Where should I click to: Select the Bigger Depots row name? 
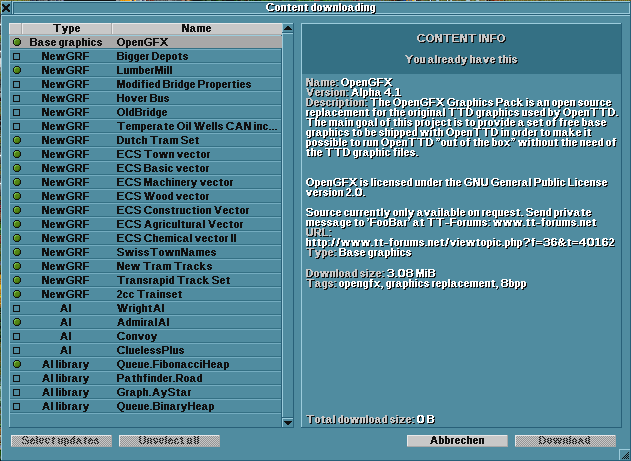[x=152, y=56]
